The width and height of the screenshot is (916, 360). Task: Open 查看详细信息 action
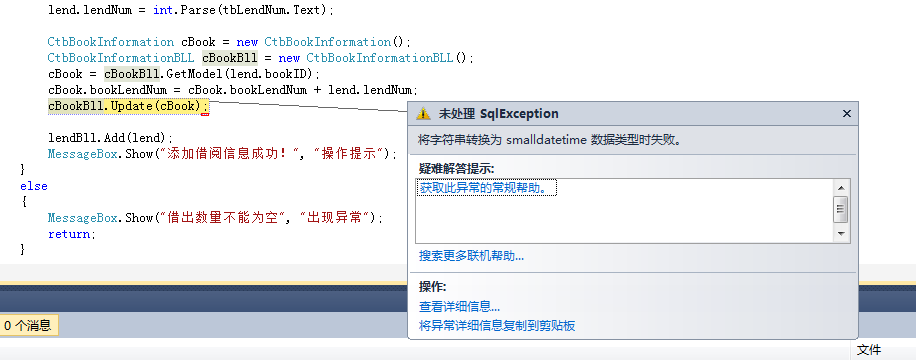point(459,306)
